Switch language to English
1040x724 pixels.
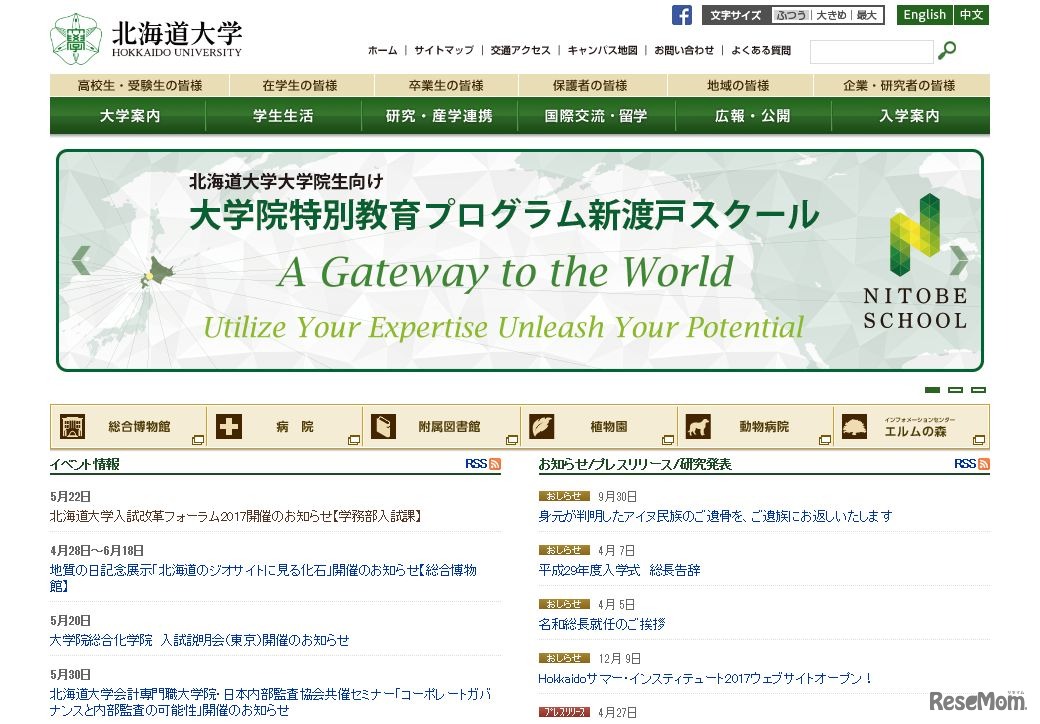925,15
